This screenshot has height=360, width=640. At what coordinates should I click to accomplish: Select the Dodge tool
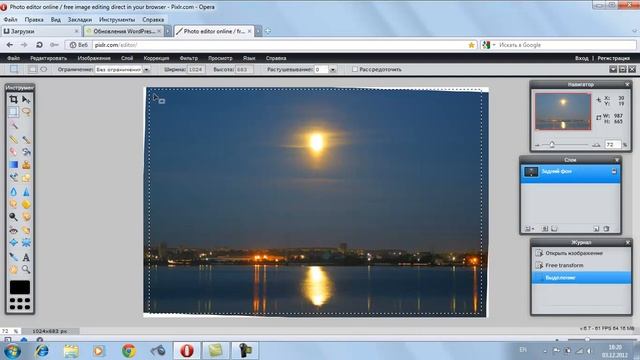pyautogui.click(x=13, y=217)
